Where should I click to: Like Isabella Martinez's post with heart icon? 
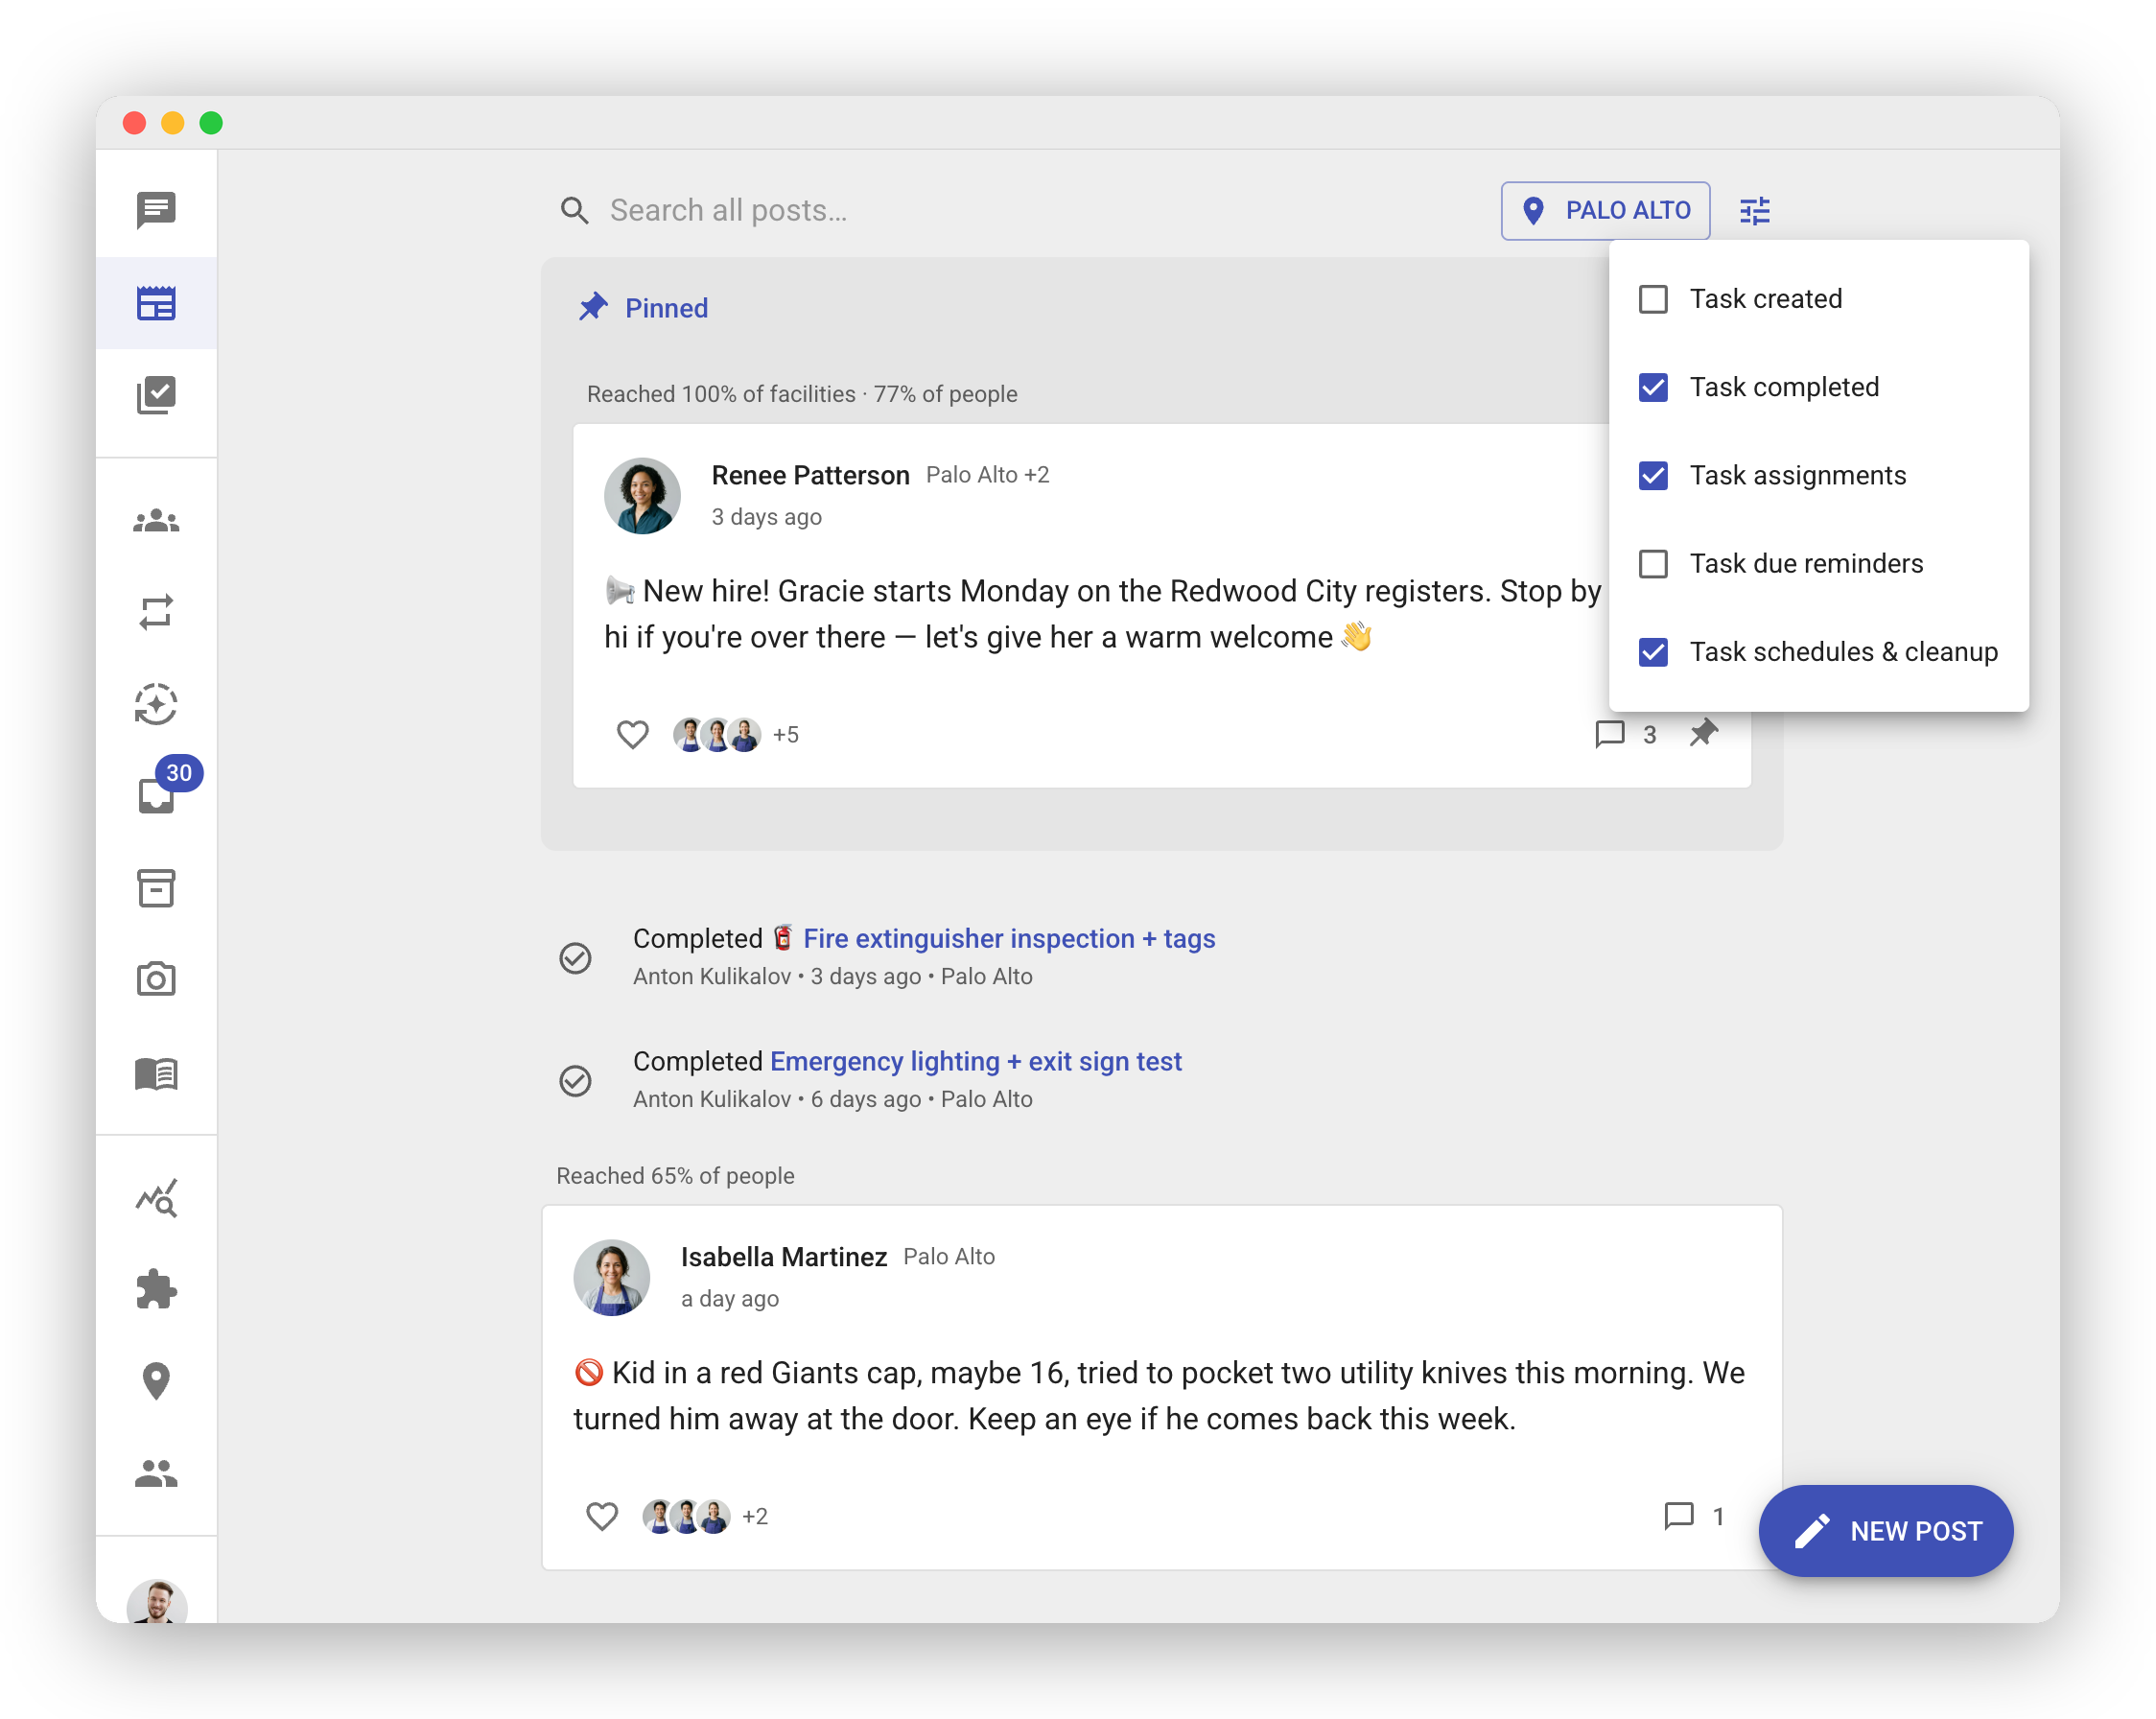point(601,1516)
